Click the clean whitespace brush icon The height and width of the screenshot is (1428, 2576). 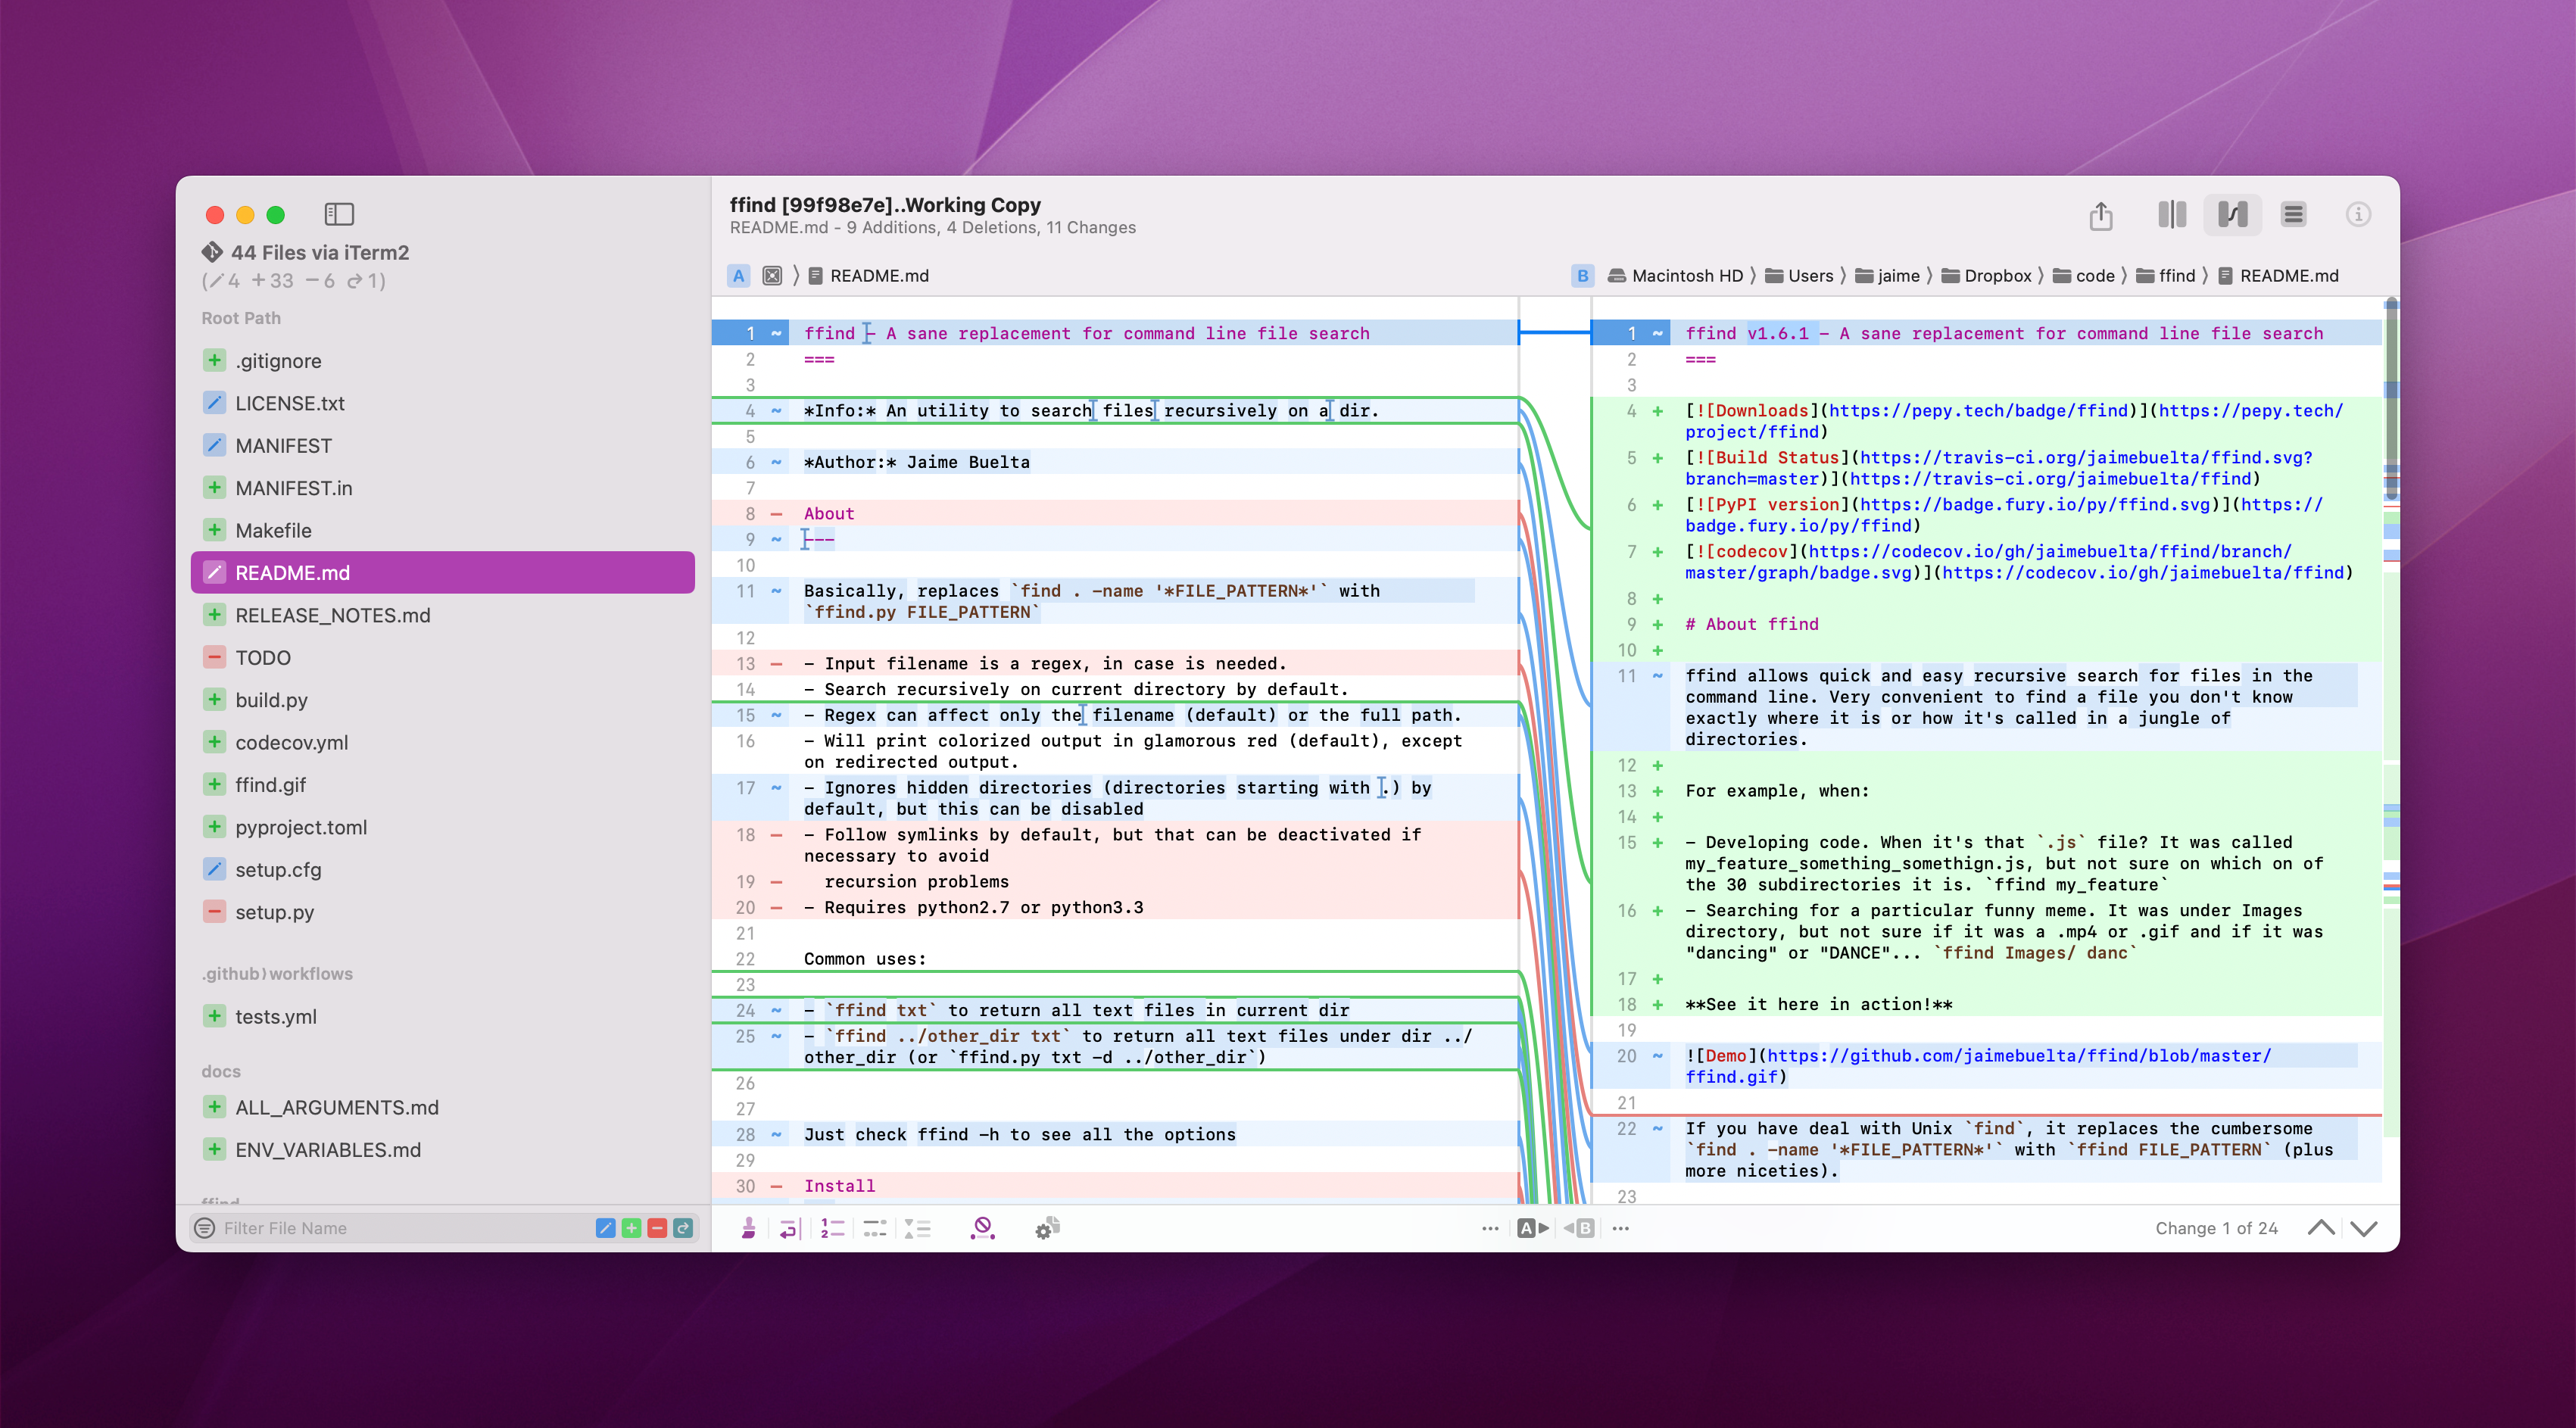[748, 1228]
